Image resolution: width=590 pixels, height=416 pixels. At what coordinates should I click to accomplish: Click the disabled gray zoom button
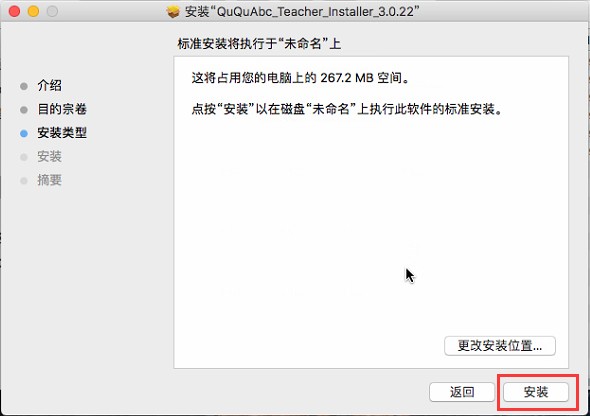tap(52, 11)
